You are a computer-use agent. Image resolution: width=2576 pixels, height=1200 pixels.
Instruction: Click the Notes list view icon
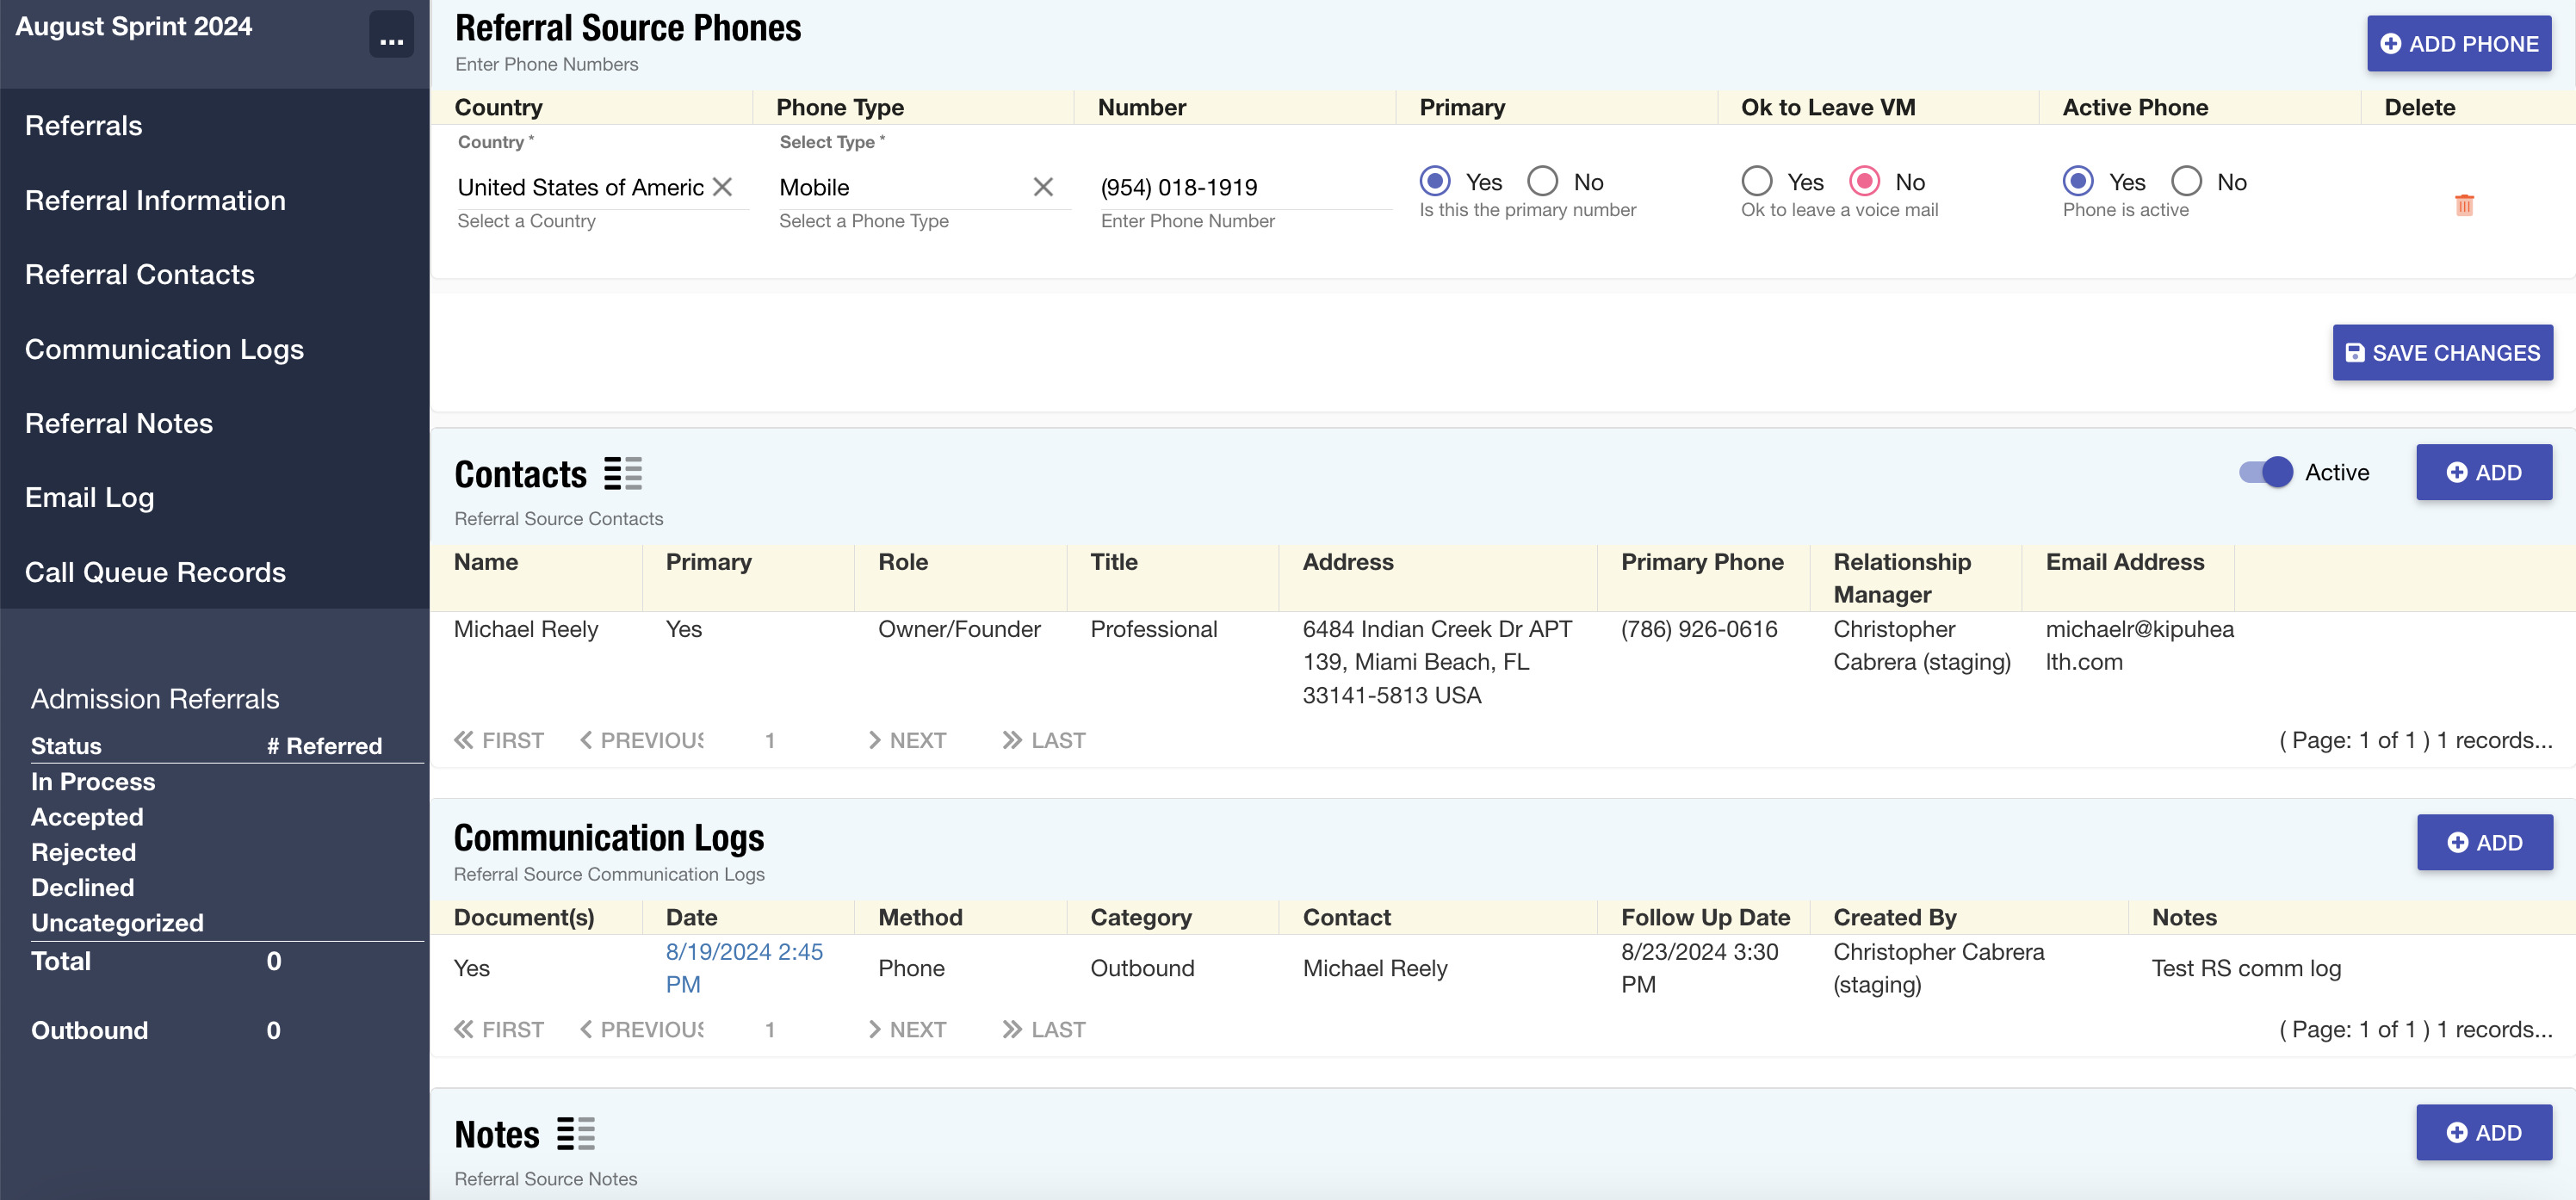[575, 1133]
